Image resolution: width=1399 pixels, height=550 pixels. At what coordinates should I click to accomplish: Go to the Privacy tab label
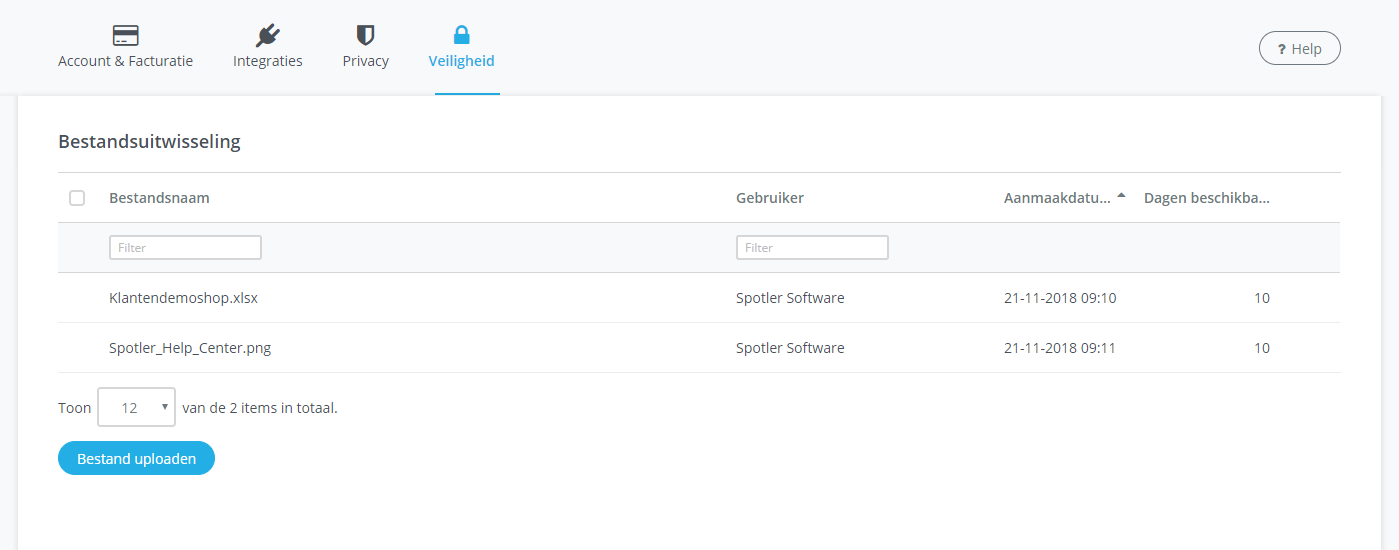point(365,61)
